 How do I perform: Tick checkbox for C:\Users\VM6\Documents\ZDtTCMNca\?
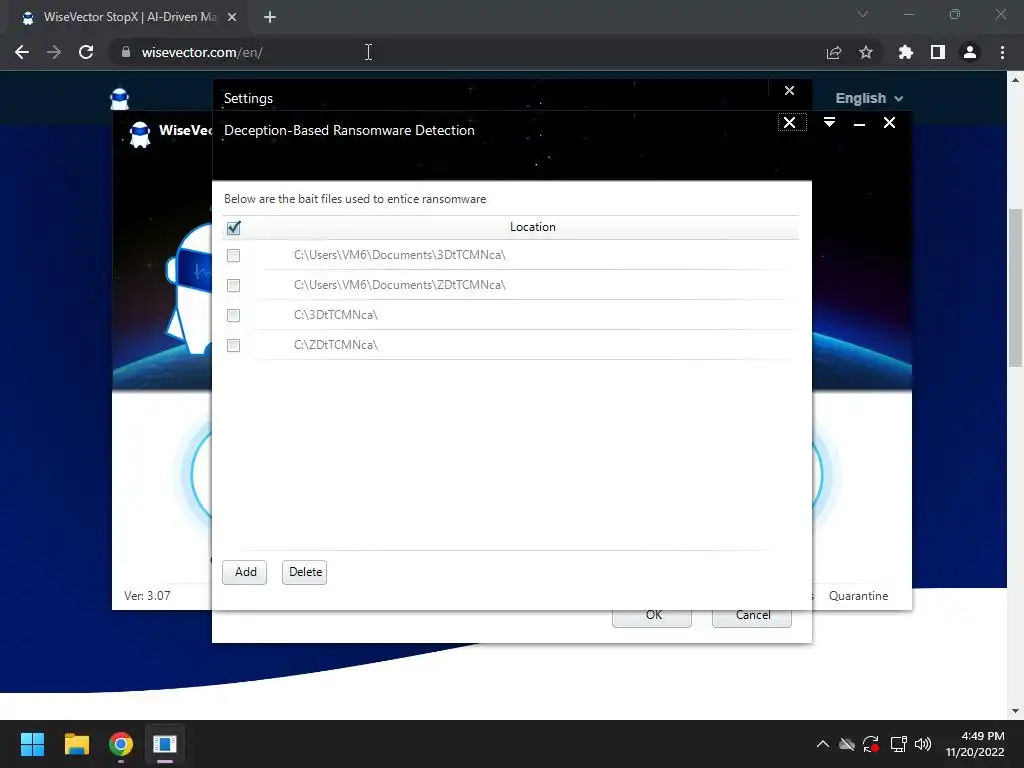(233, 285)
